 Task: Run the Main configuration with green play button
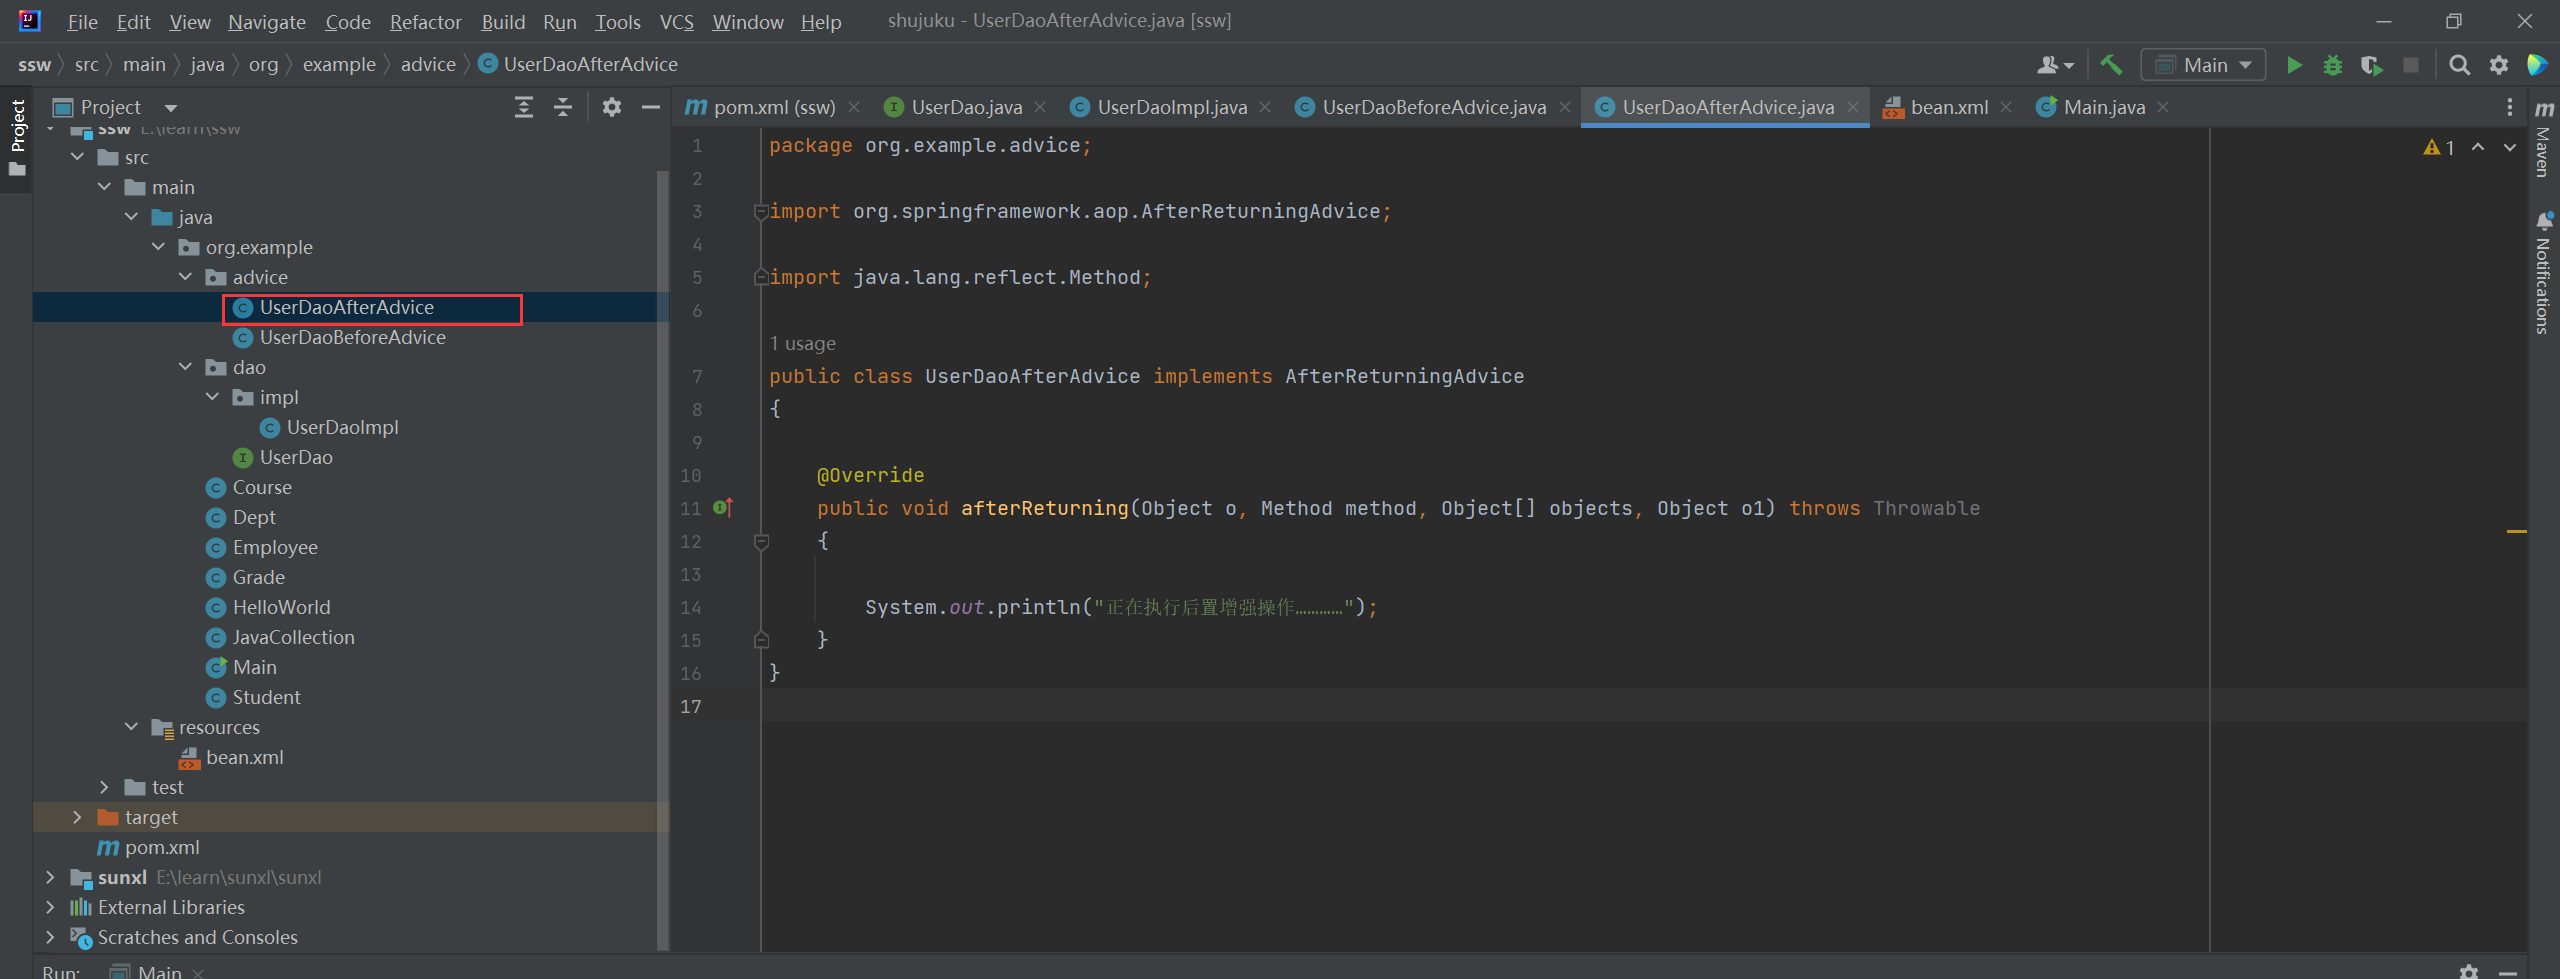click(2294, 65)
